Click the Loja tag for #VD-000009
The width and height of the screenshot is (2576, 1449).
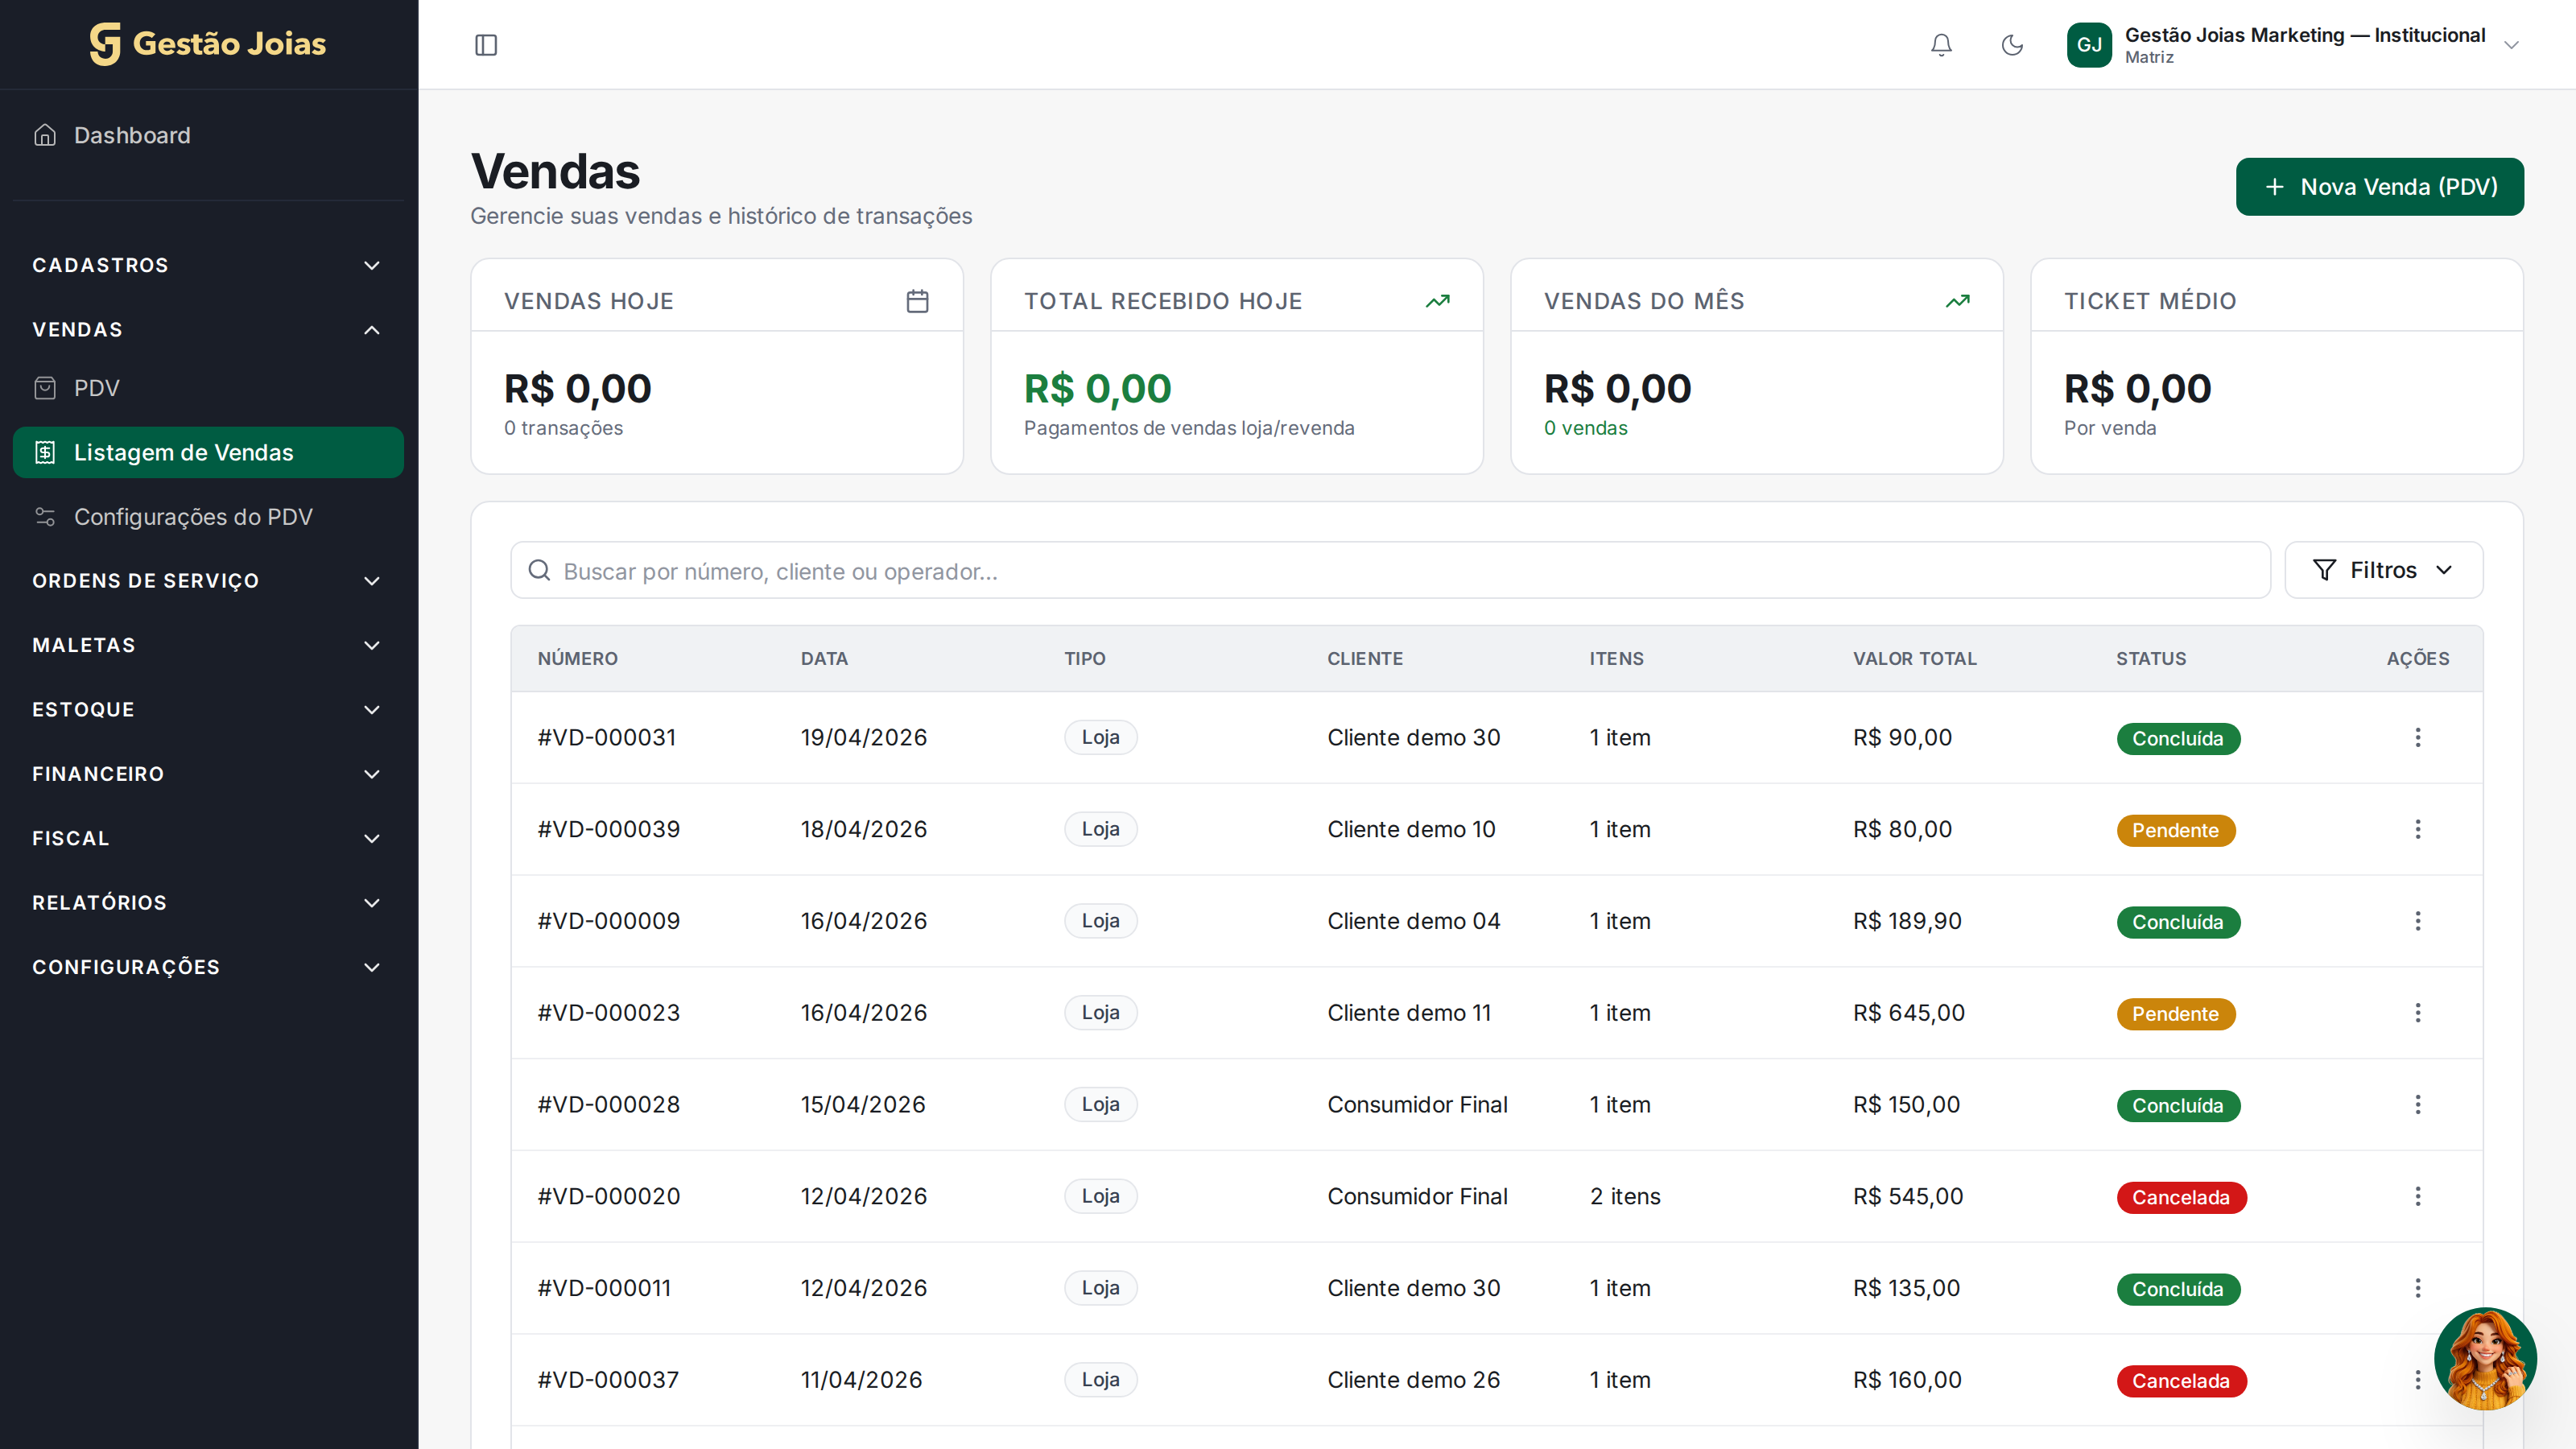pyautogui.click(x=1100, y=921)
